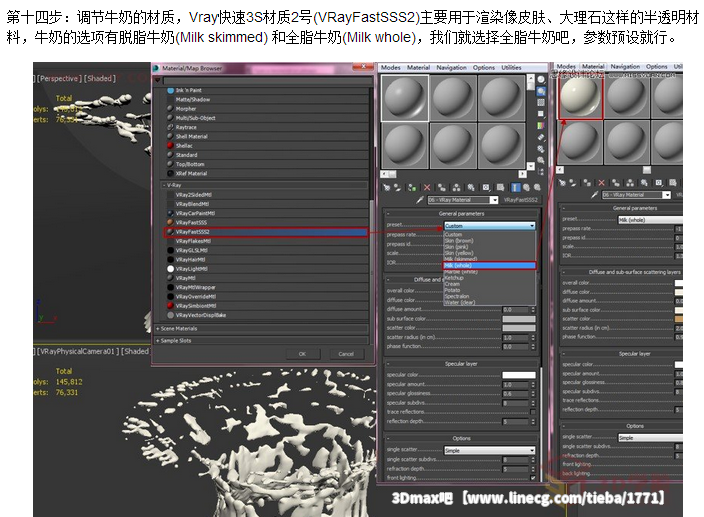Select VRayMtl in browser list
704x517 pixels.
(x=266, y=278)
